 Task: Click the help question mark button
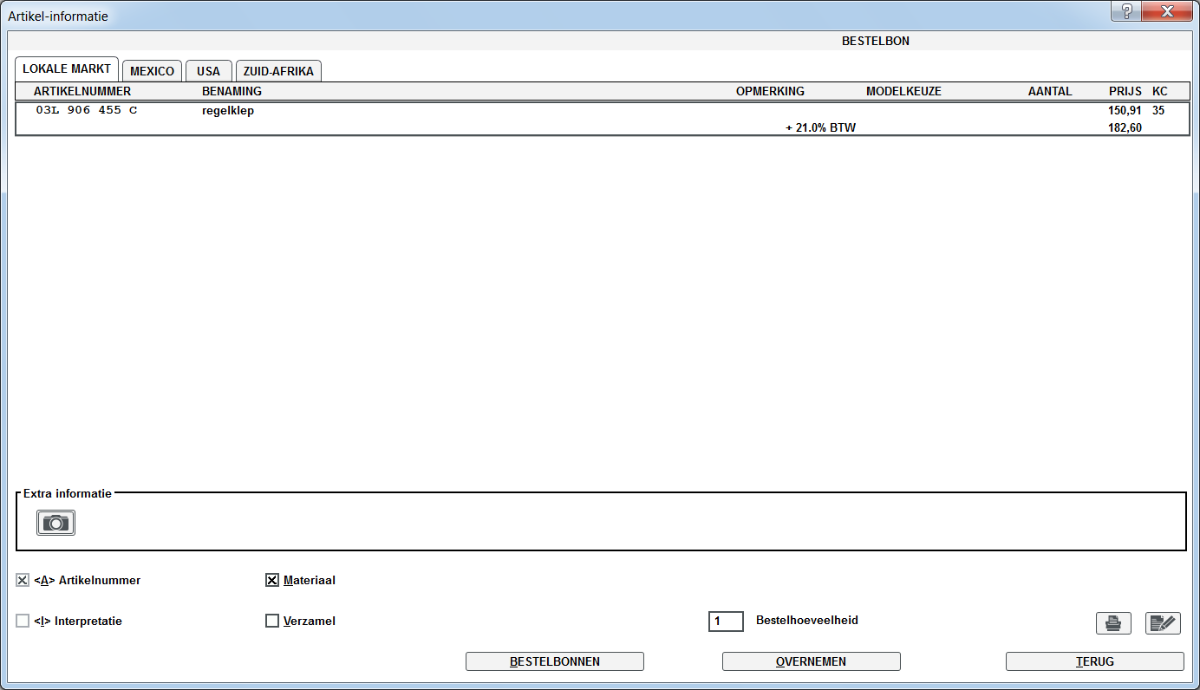point(1127,11)
